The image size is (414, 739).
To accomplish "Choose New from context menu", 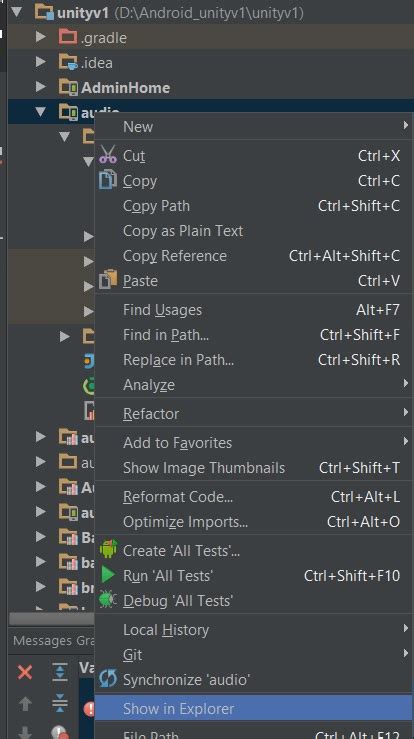I will coord(254,126).
